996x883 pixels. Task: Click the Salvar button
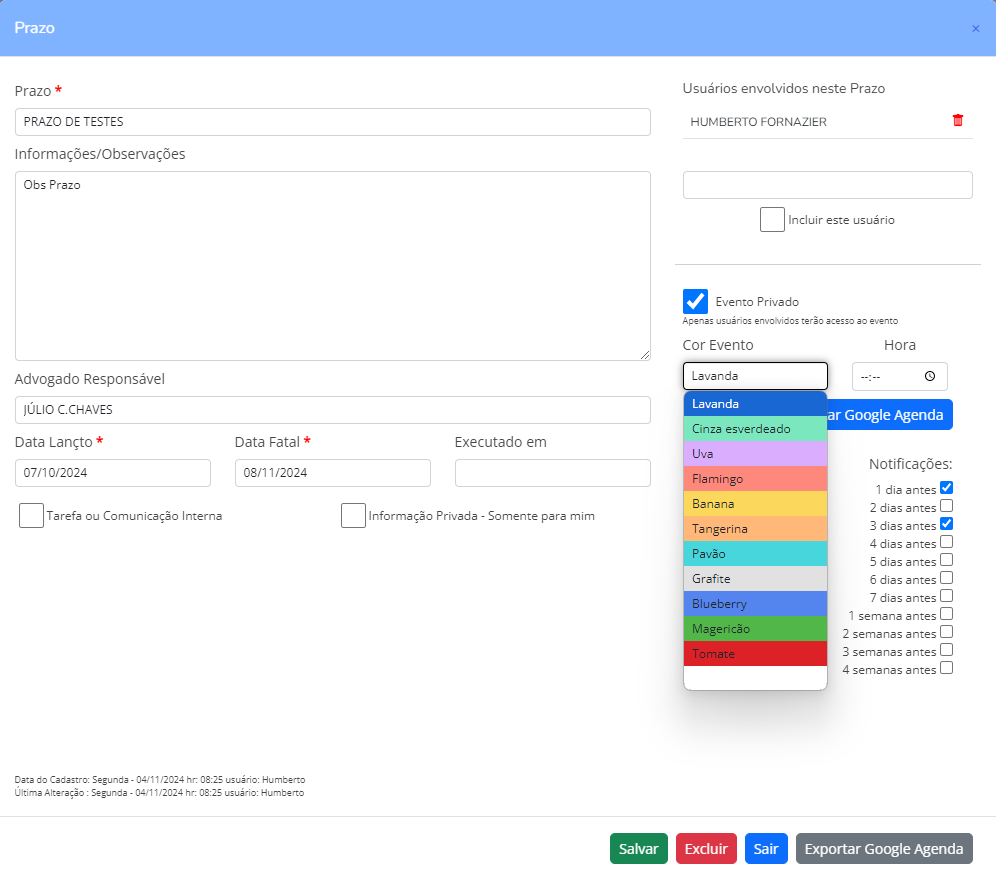pyautogui.click(x=638, y=849)
